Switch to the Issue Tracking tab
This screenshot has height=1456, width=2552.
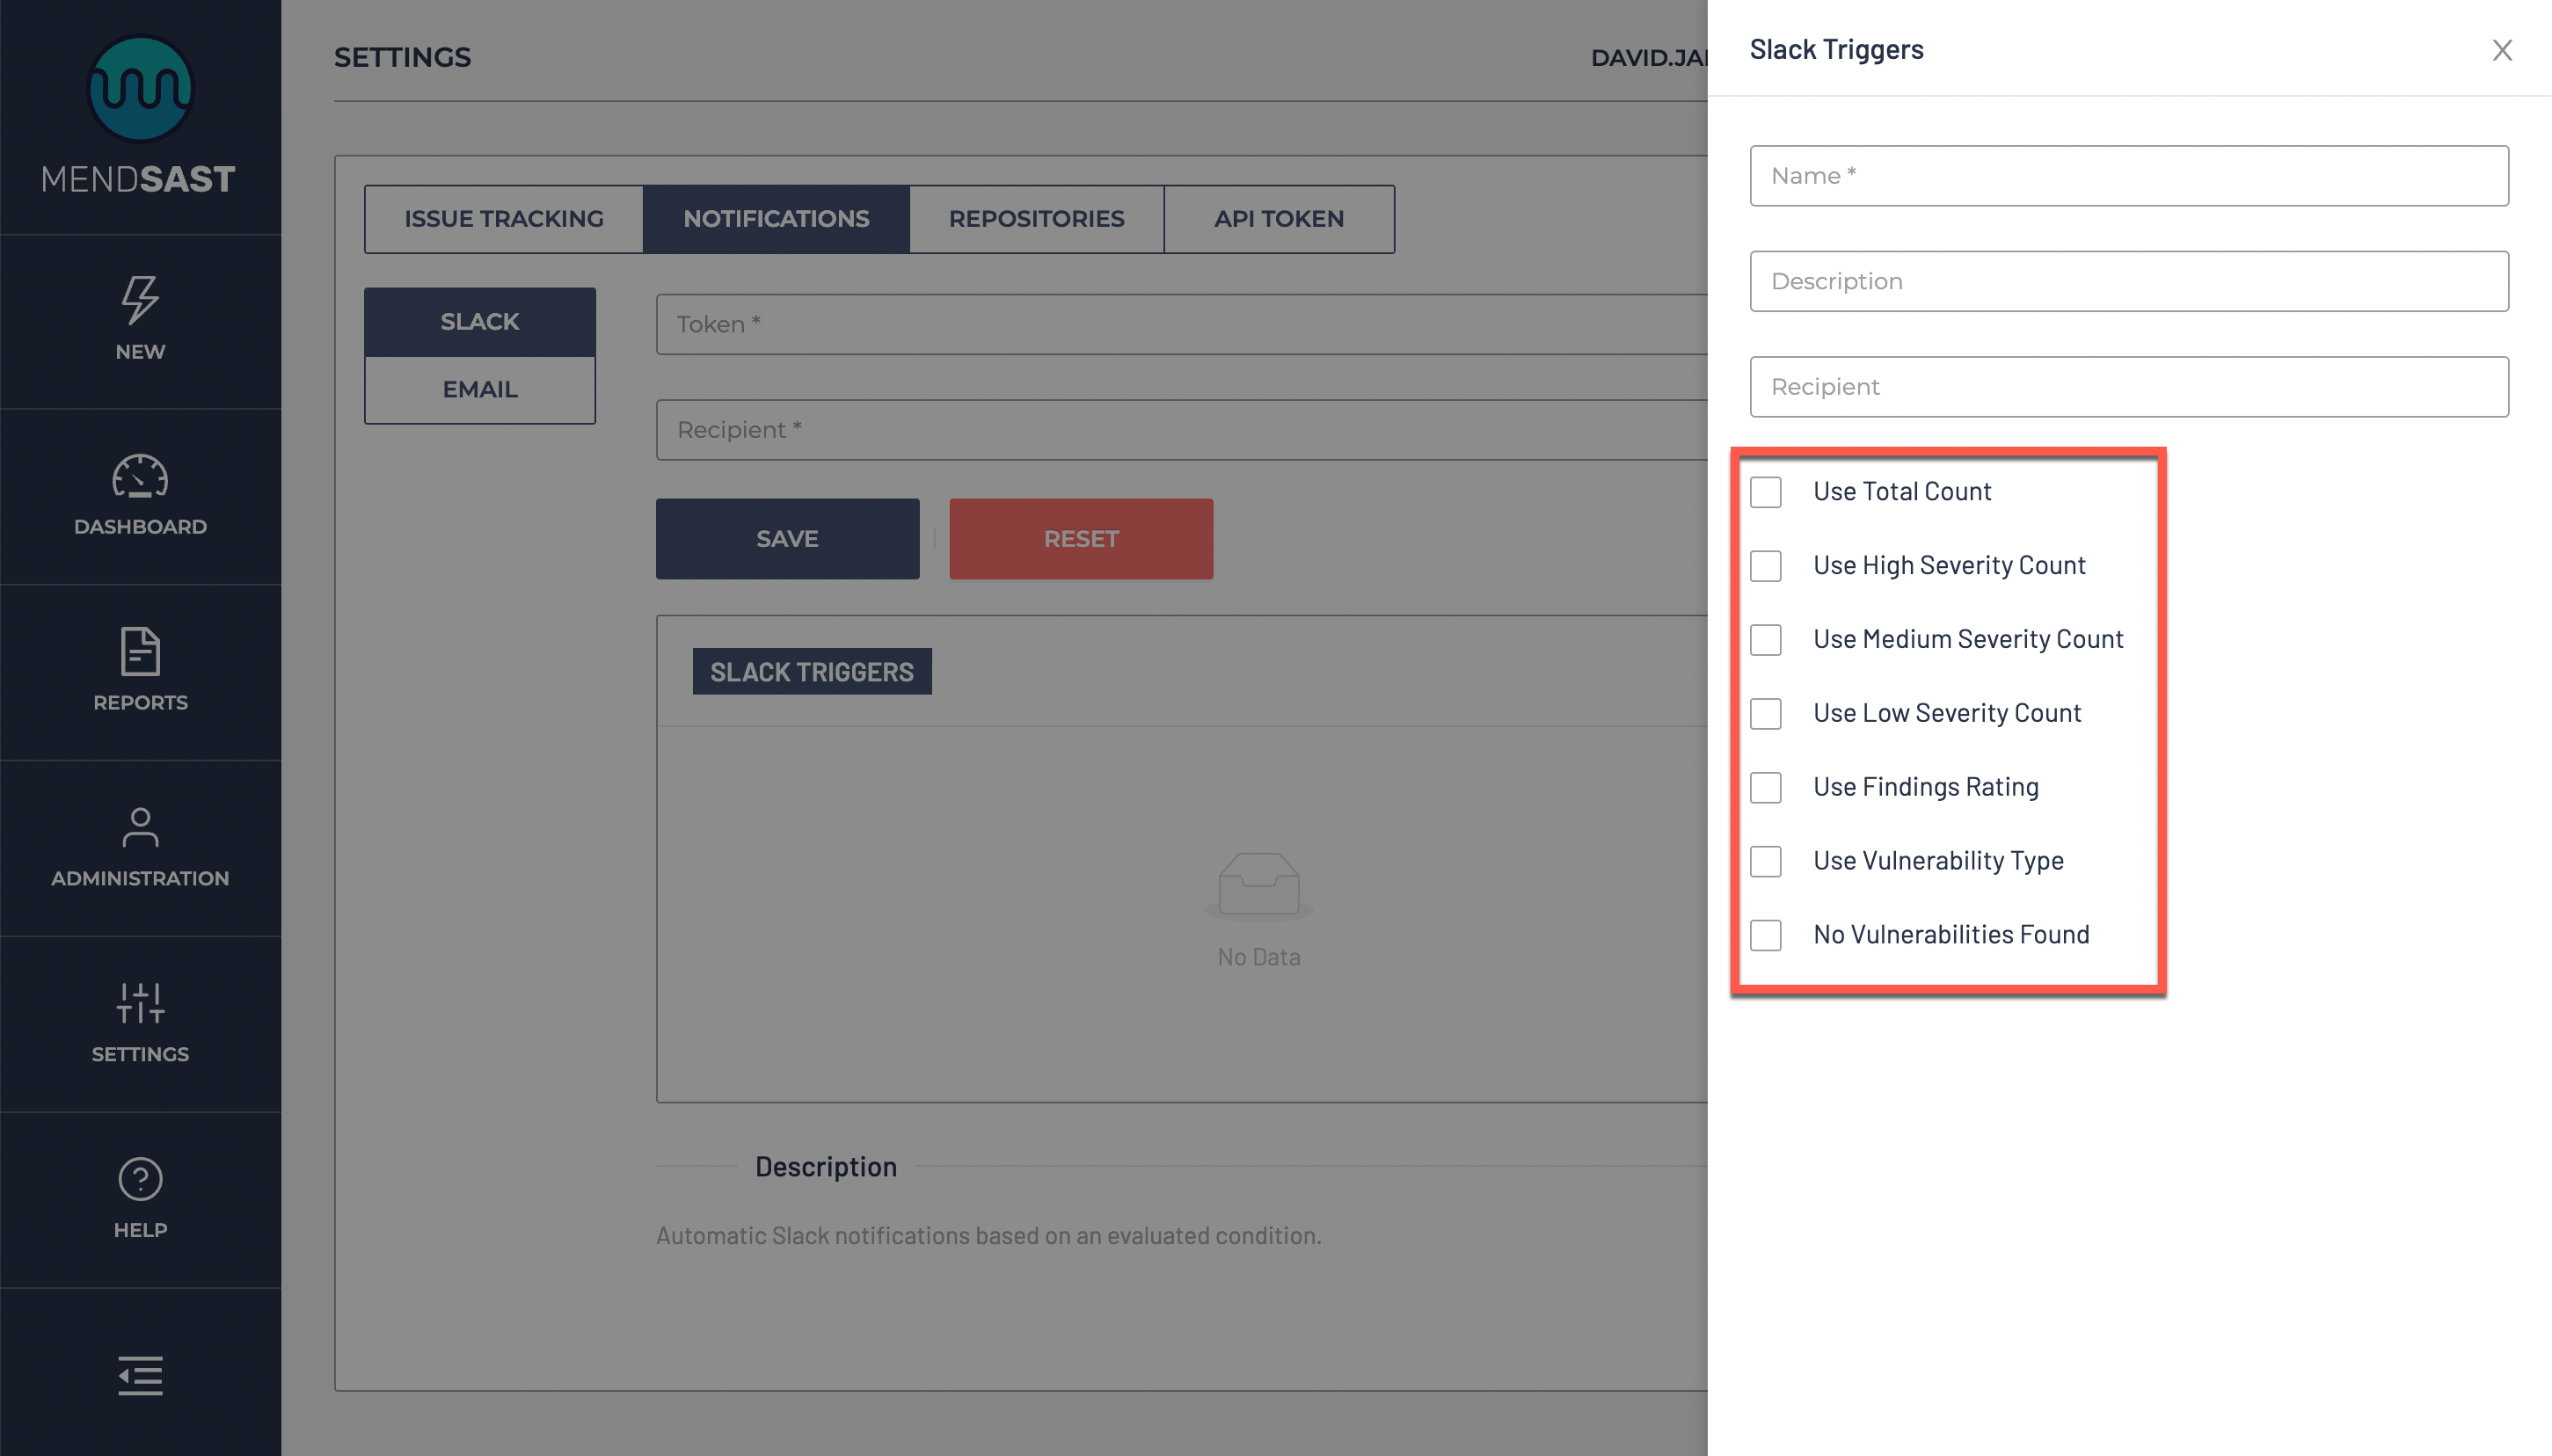tap(504, 219)
